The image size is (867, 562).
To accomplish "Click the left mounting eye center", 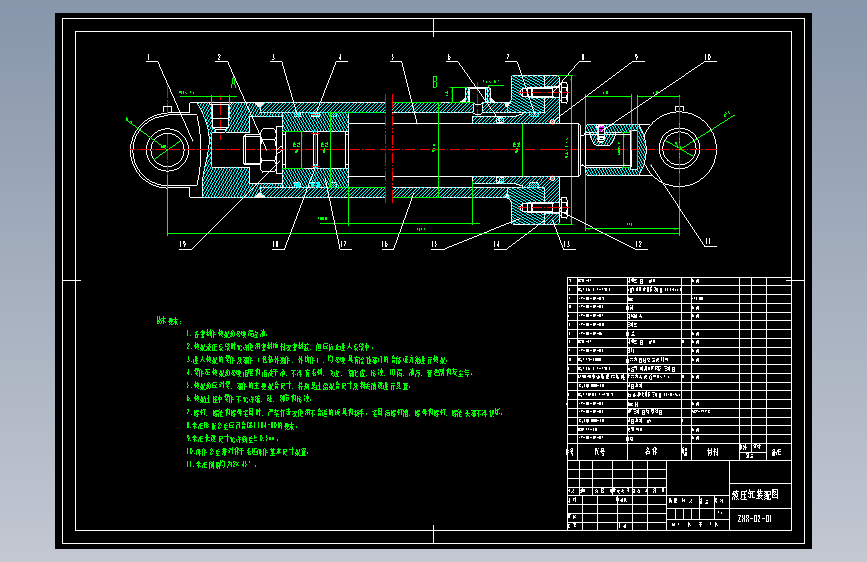I will pos(167,149).
